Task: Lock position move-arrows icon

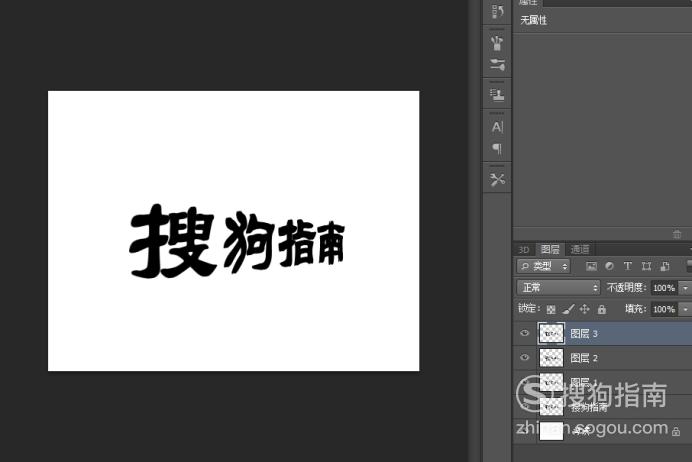Action: [x=585, y=309]
